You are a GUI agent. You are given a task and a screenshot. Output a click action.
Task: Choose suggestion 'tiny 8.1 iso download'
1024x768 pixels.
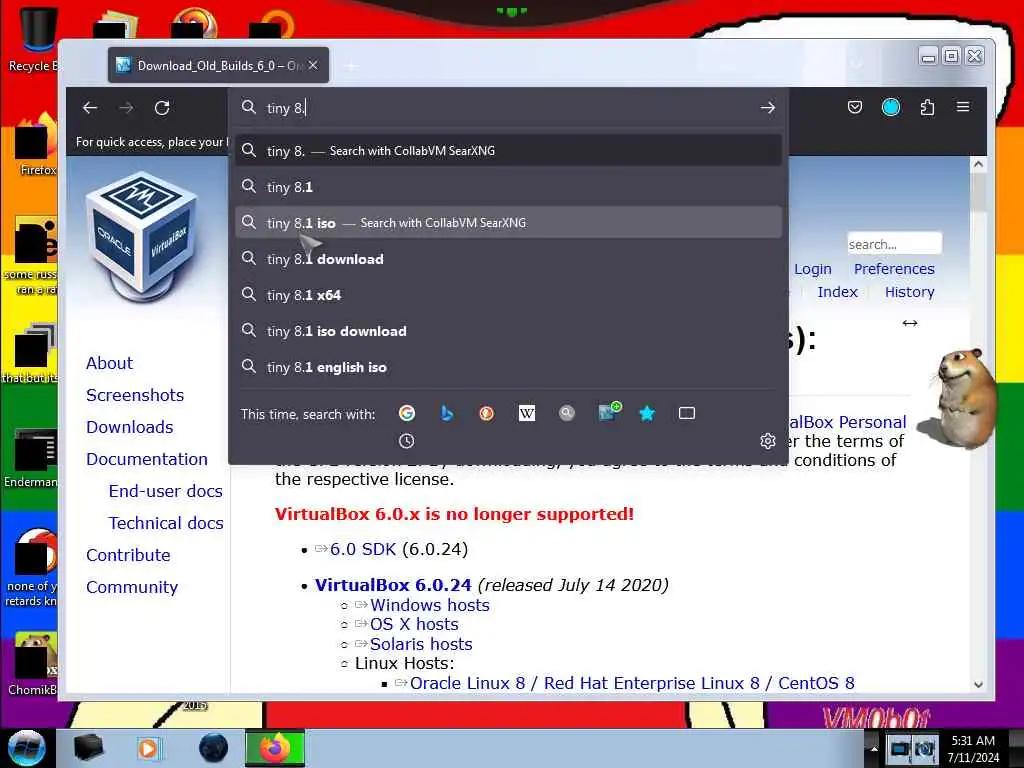[x=509, y=330]
